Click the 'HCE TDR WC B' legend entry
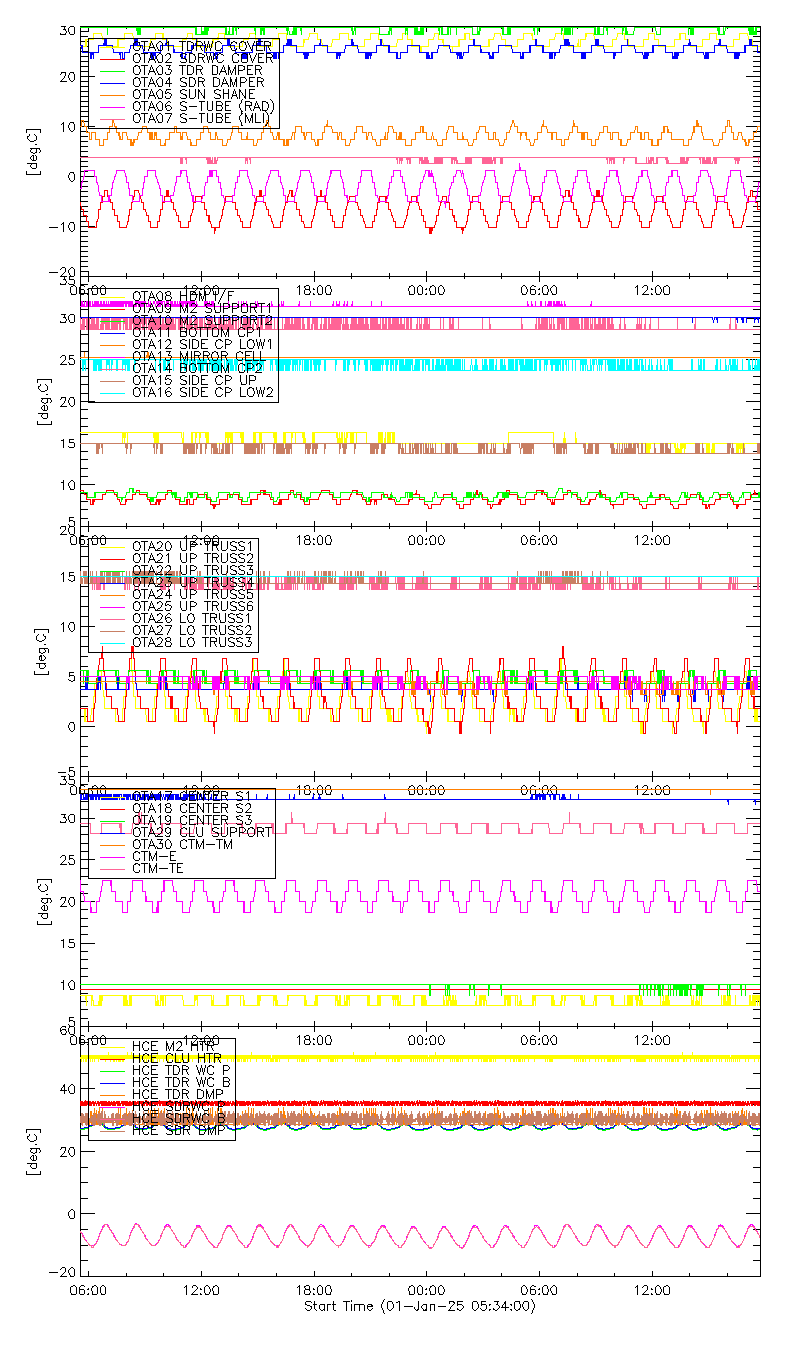 181,1082
